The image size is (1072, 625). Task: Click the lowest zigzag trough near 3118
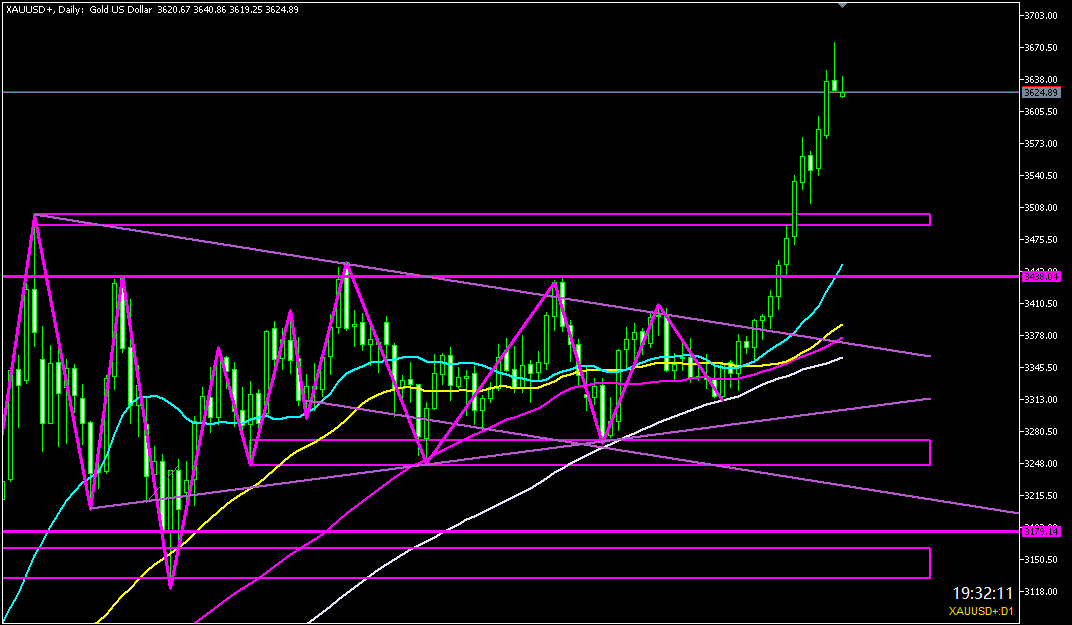point(171,588)
